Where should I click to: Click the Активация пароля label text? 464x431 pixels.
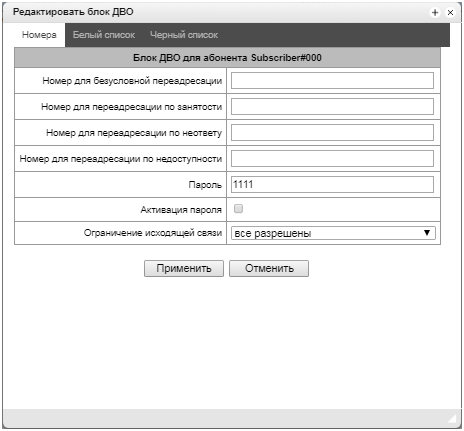(181, 210)
